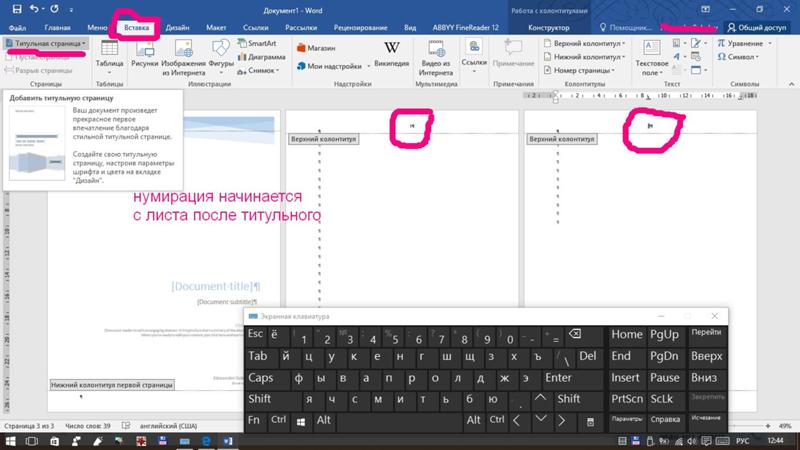This screenshot has width=800, height=450.
Task: Insert date and time calendar icon
Action: pyautogui.click(x=696, y=56)
